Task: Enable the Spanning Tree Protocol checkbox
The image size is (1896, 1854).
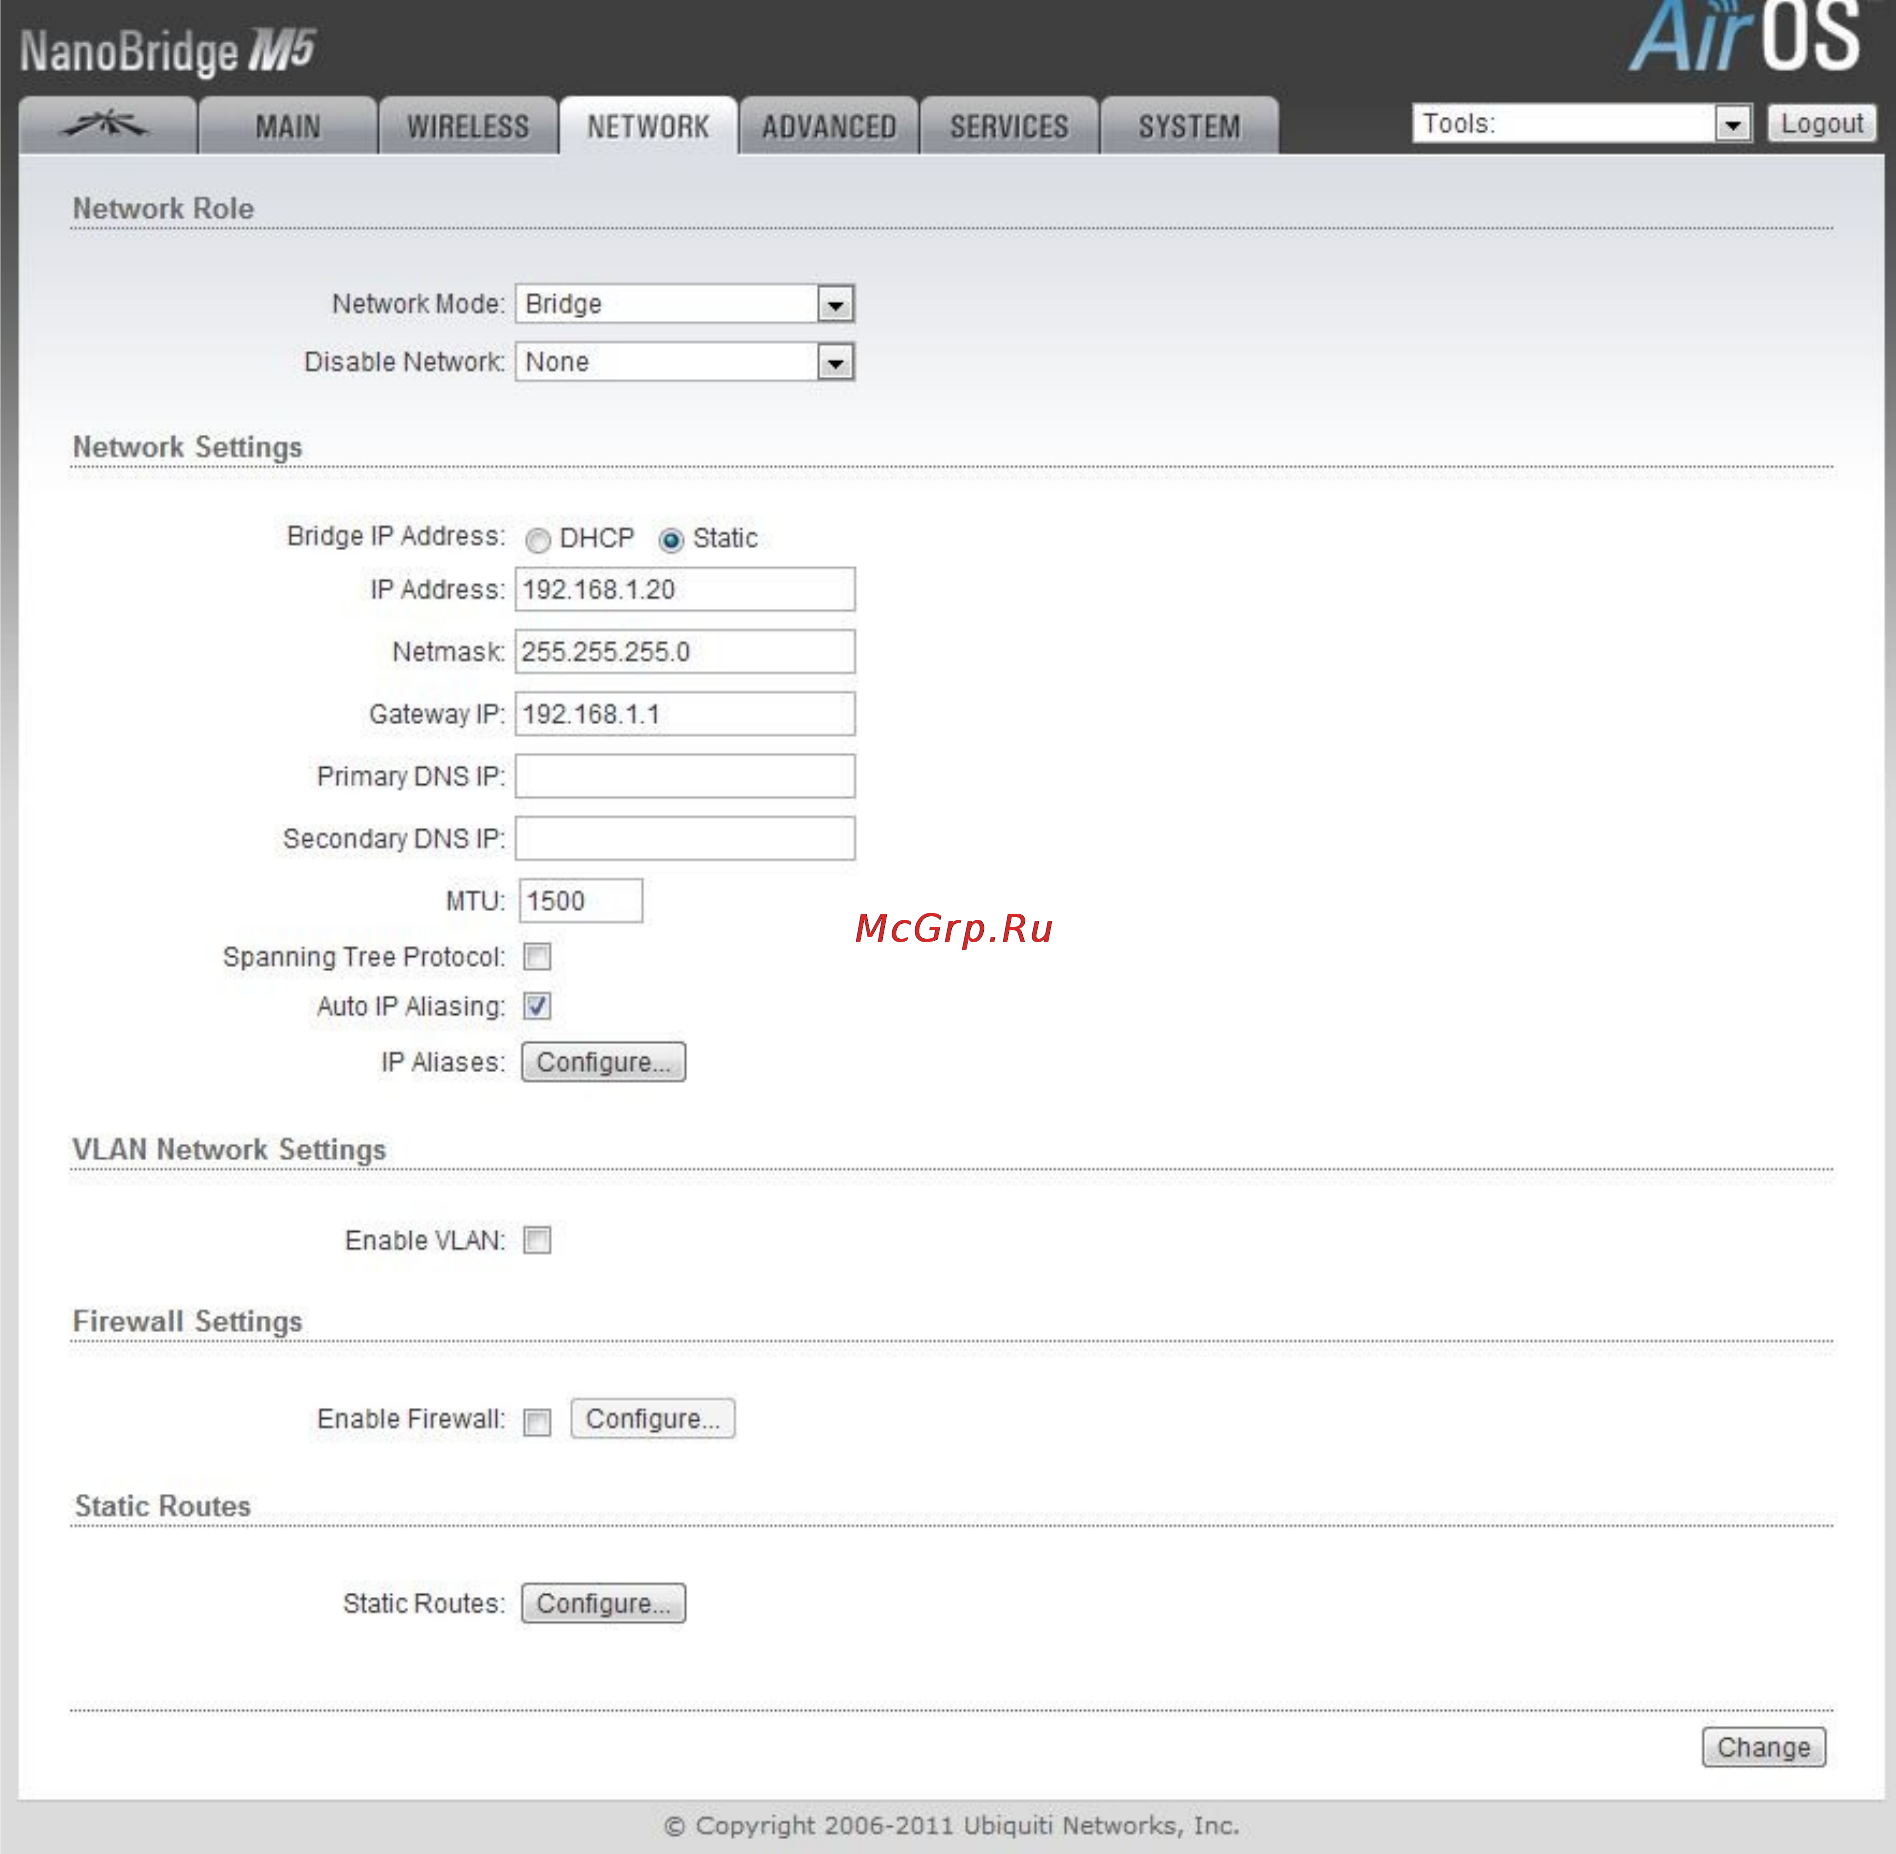Action: [537, 957]
